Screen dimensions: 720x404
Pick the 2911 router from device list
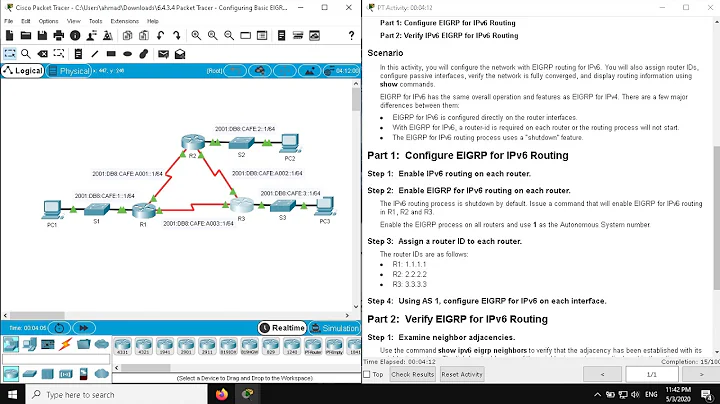[x=207, y=346]
